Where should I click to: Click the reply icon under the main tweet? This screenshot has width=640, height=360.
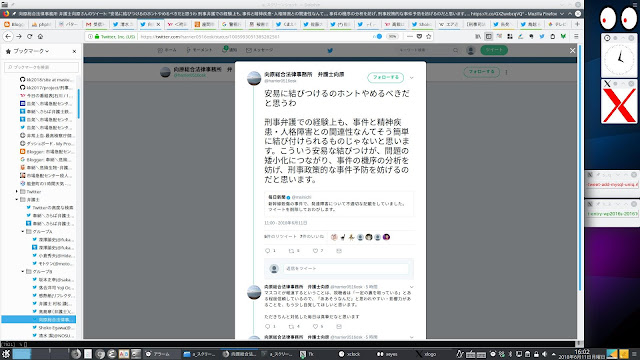tap(268, 251)
